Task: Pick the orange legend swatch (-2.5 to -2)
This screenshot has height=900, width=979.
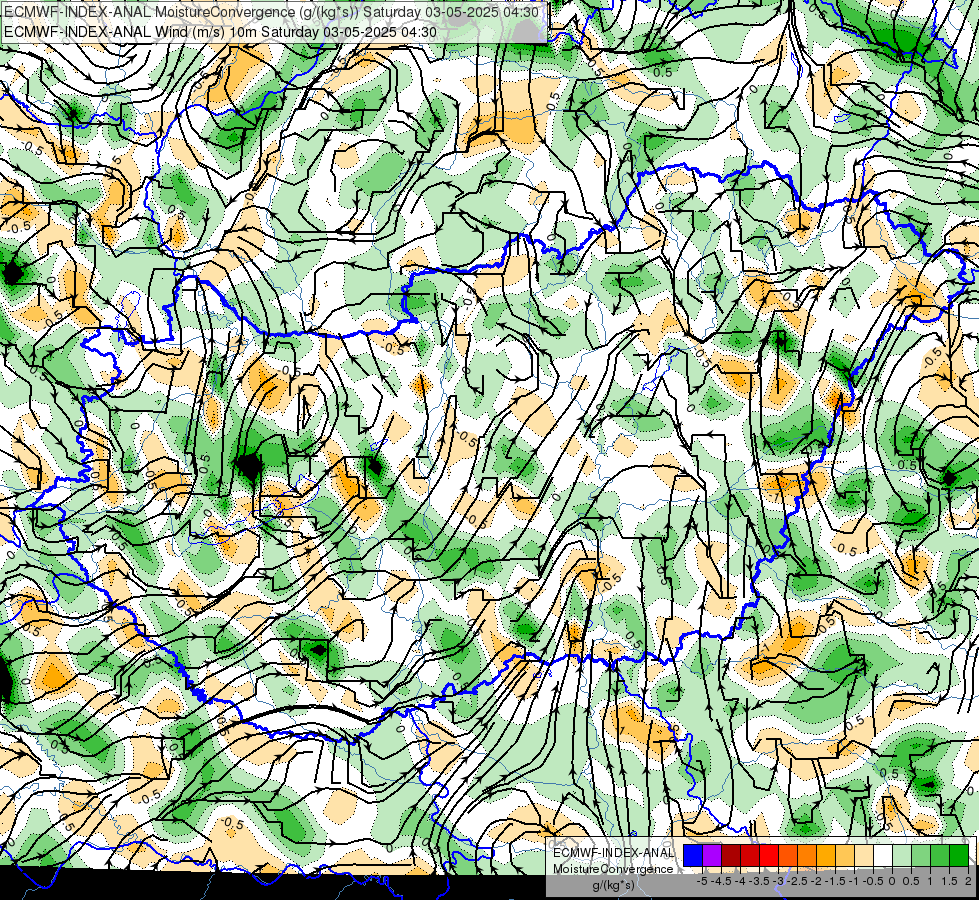Action: click(807, 855)
